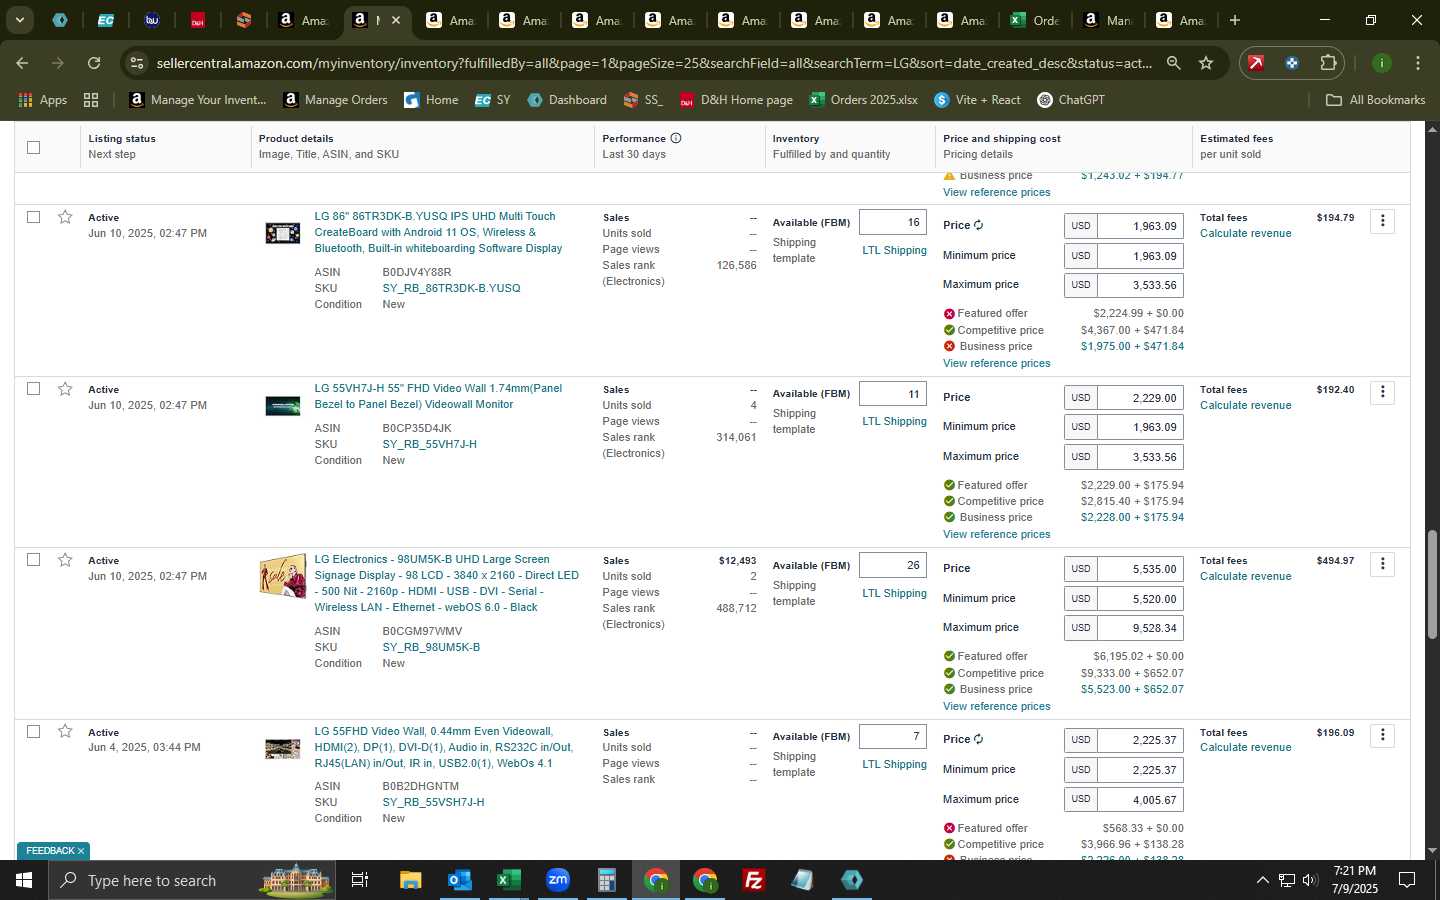The height and width of the screenshot is (900, 1440).
Task: Click LTL Shipping template on 86TR3DK row
Action: [894, 250]
